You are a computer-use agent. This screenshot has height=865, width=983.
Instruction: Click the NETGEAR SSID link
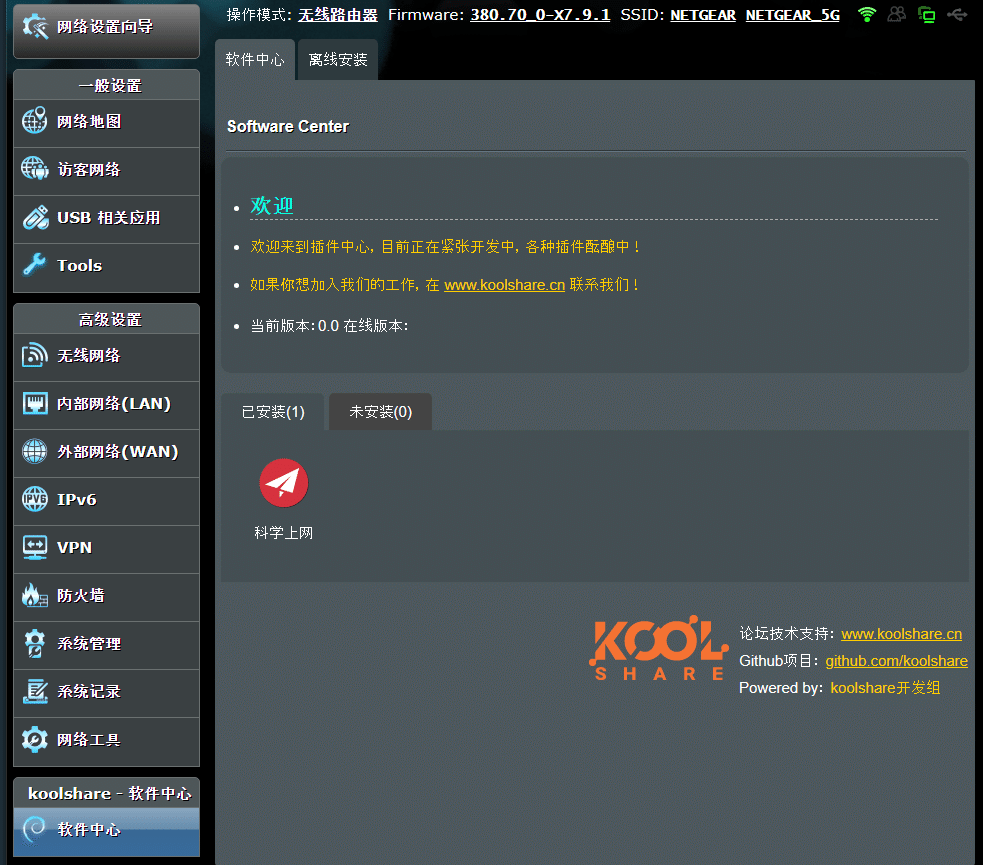[703, 15]
